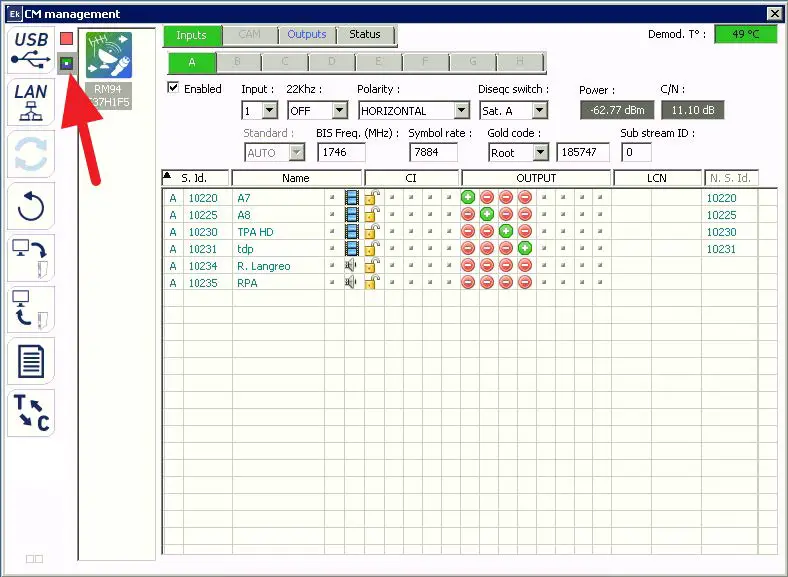Click the T/C conversion icon
The height and width of the screenshot is (577, 788).
[31, 413]
